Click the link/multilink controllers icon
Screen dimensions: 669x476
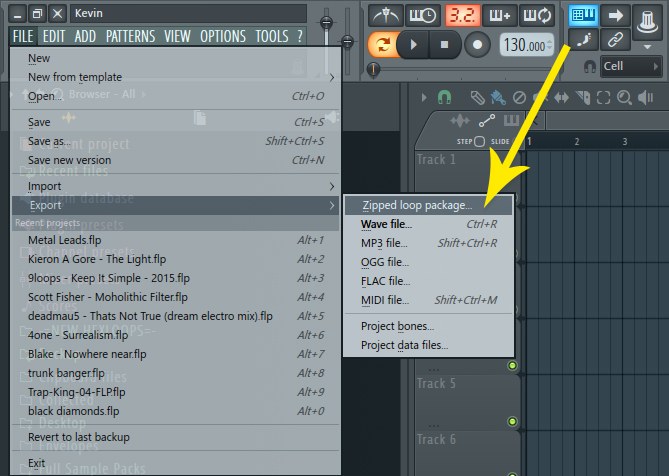pyautogui.click(x=617, y=39)
